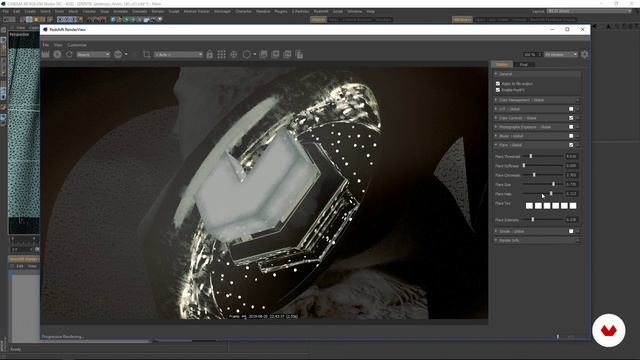Collapse the General section
The width and height of the screenshot is (640, 360).
click(537, 74)
